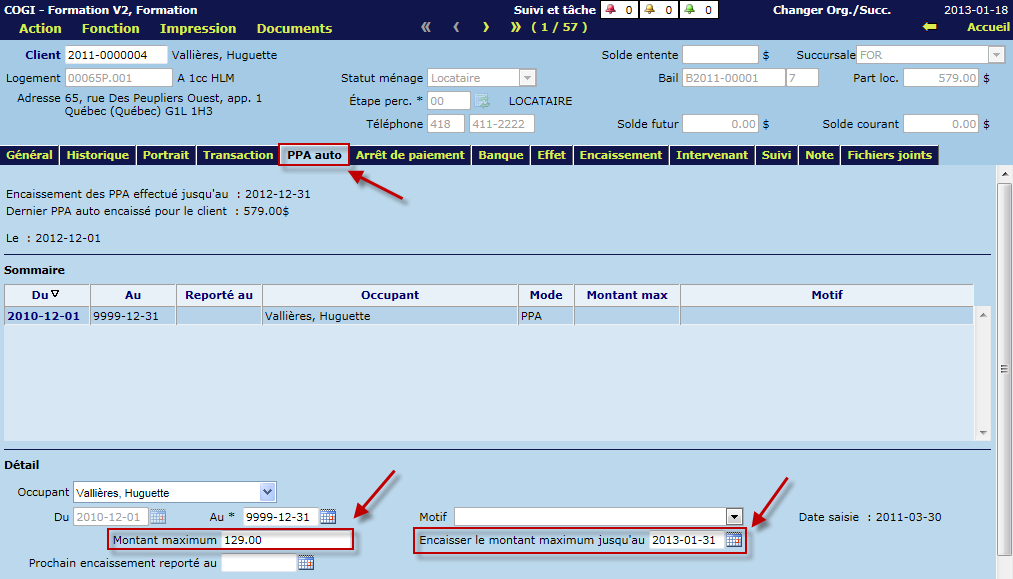Open the Impression menu
Screen dimensions: 1013x579
[x=197, y=29]
